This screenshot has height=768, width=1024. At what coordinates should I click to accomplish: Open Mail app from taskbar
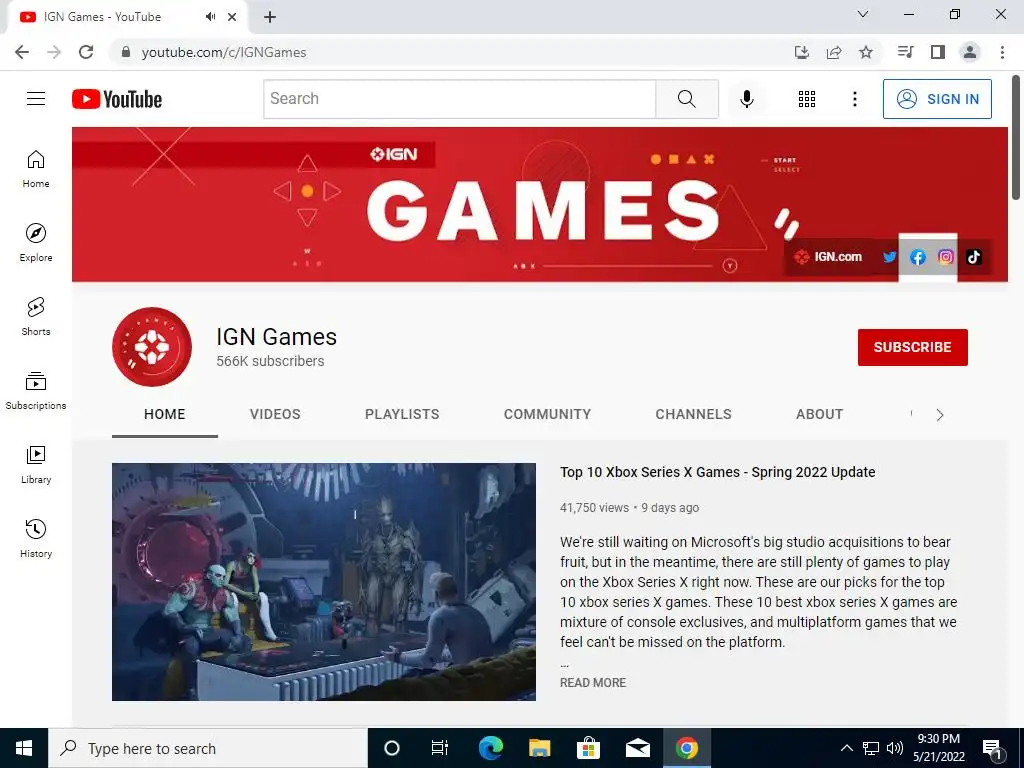pos(637,748)
